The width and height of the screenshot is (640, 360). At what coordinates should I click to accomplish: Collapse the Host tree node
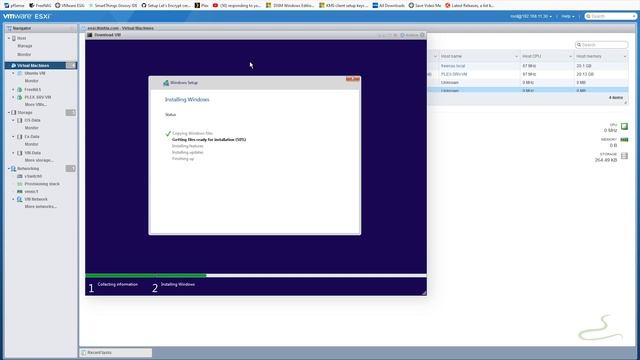pos(9,38)
